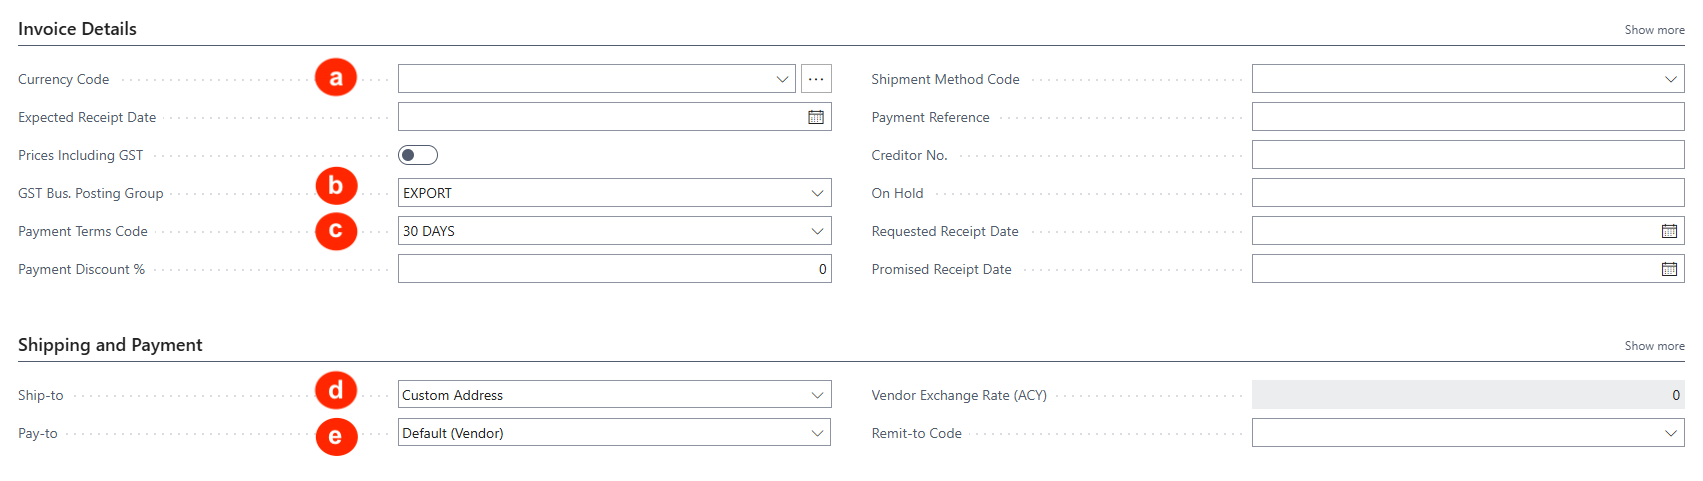Collapse the Shipping and Payment section heading
The height and width of the screenshot is (481, 1703).
point(110,345)
